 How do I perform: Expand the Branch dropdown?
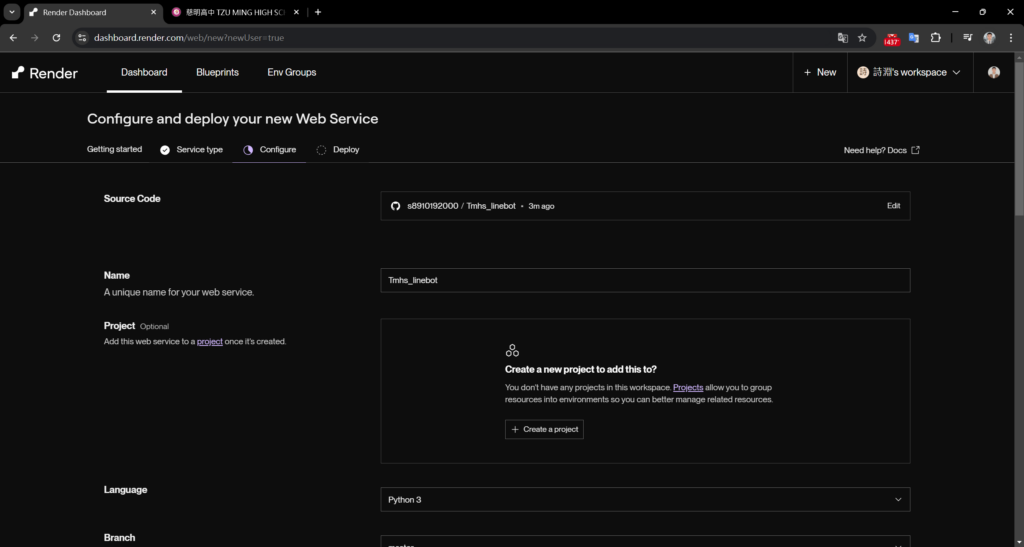point(645,542)
